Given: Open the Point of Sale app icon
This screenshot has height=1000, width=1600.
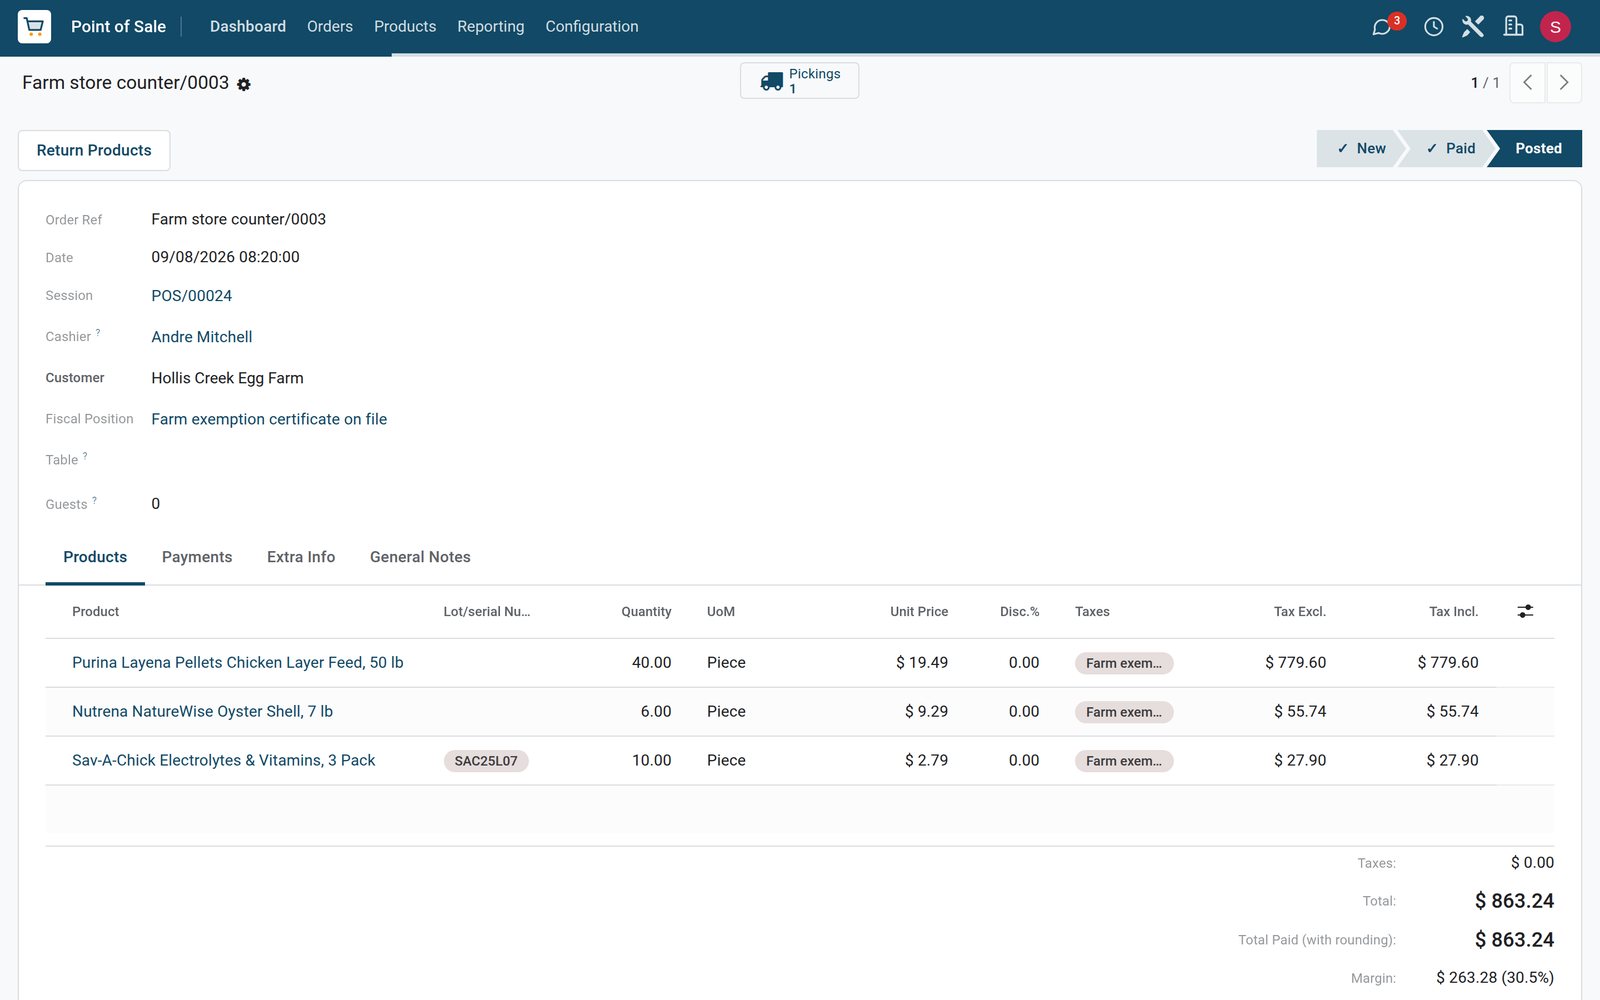Looking at the screenshot, I should (x=34, y=27).
